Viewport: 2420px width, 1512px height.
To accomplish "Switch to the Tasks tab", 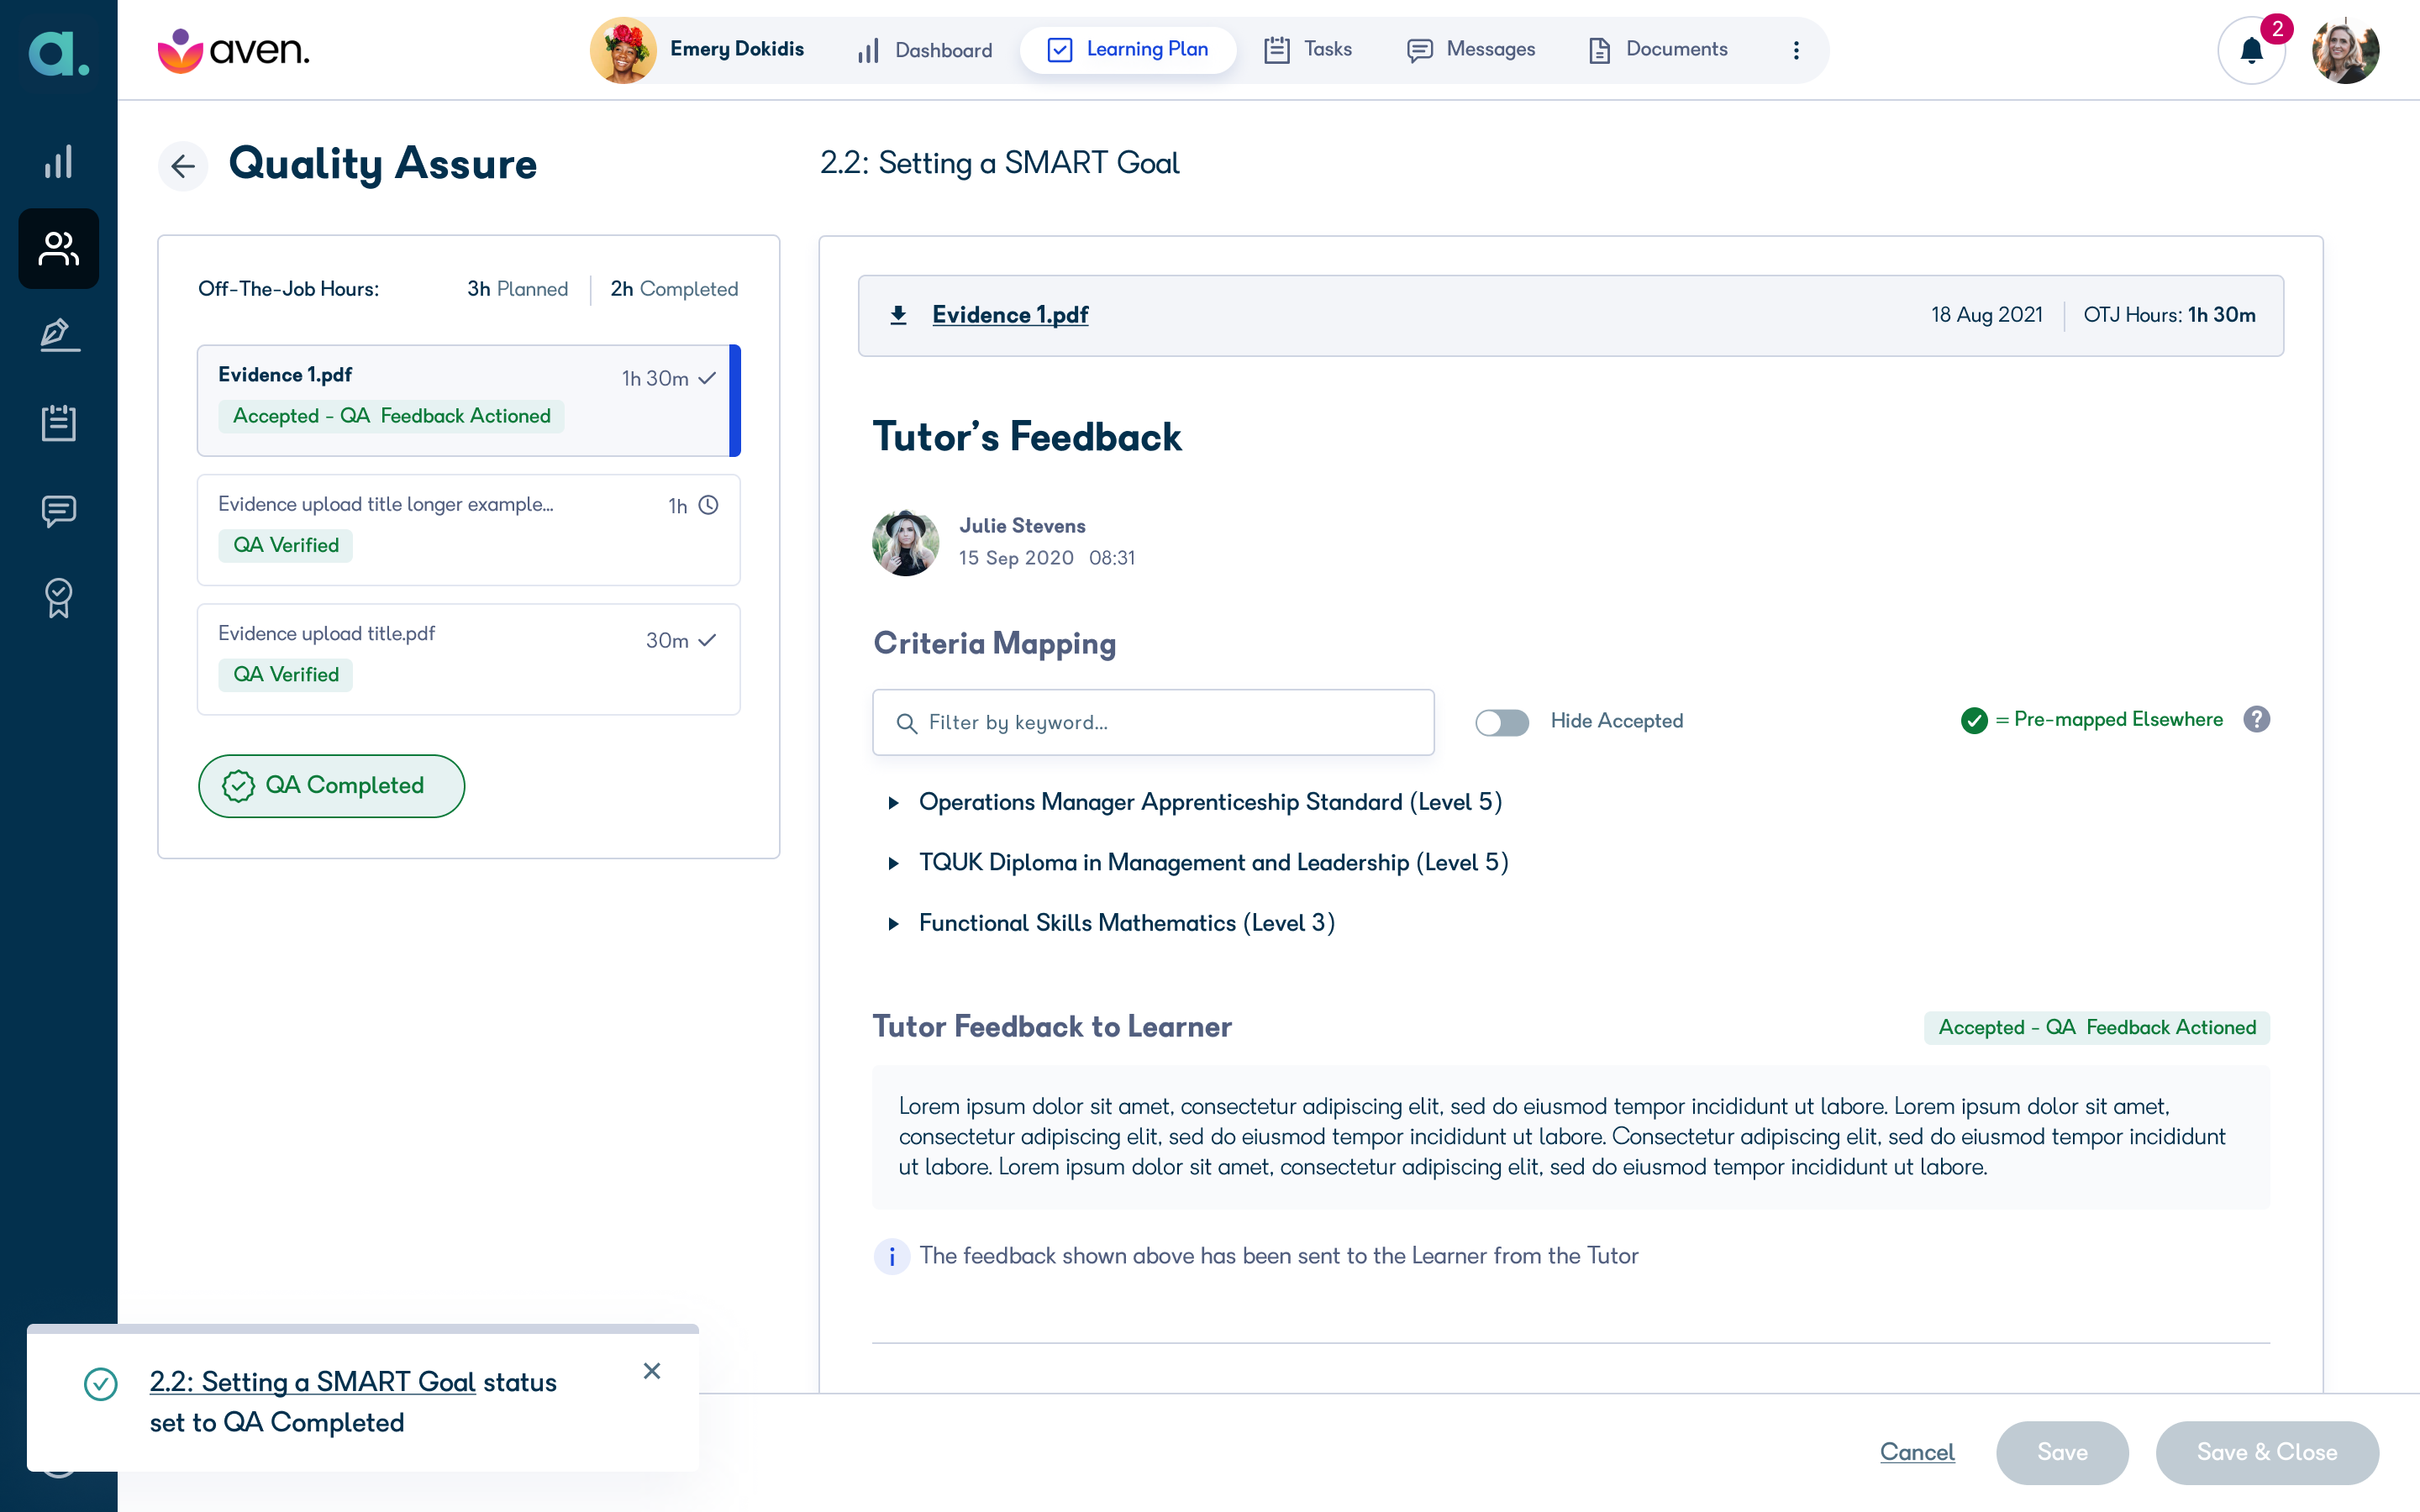I will 1307,50.
